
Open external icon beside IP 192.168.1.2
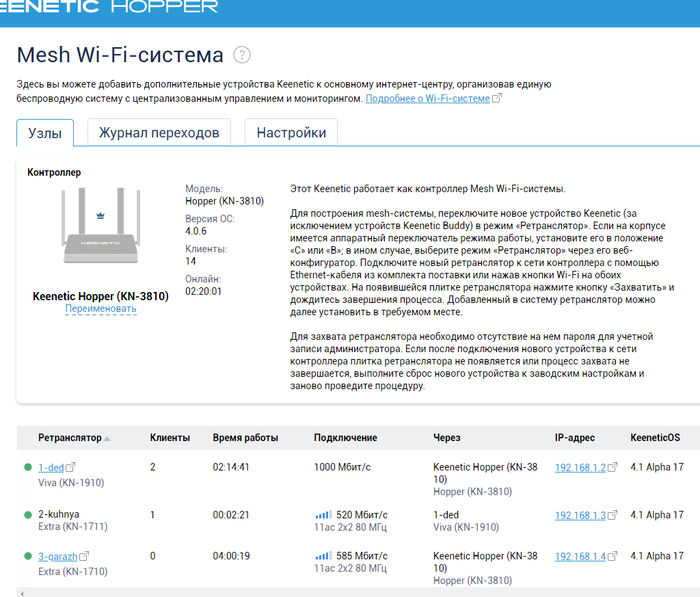612,467
